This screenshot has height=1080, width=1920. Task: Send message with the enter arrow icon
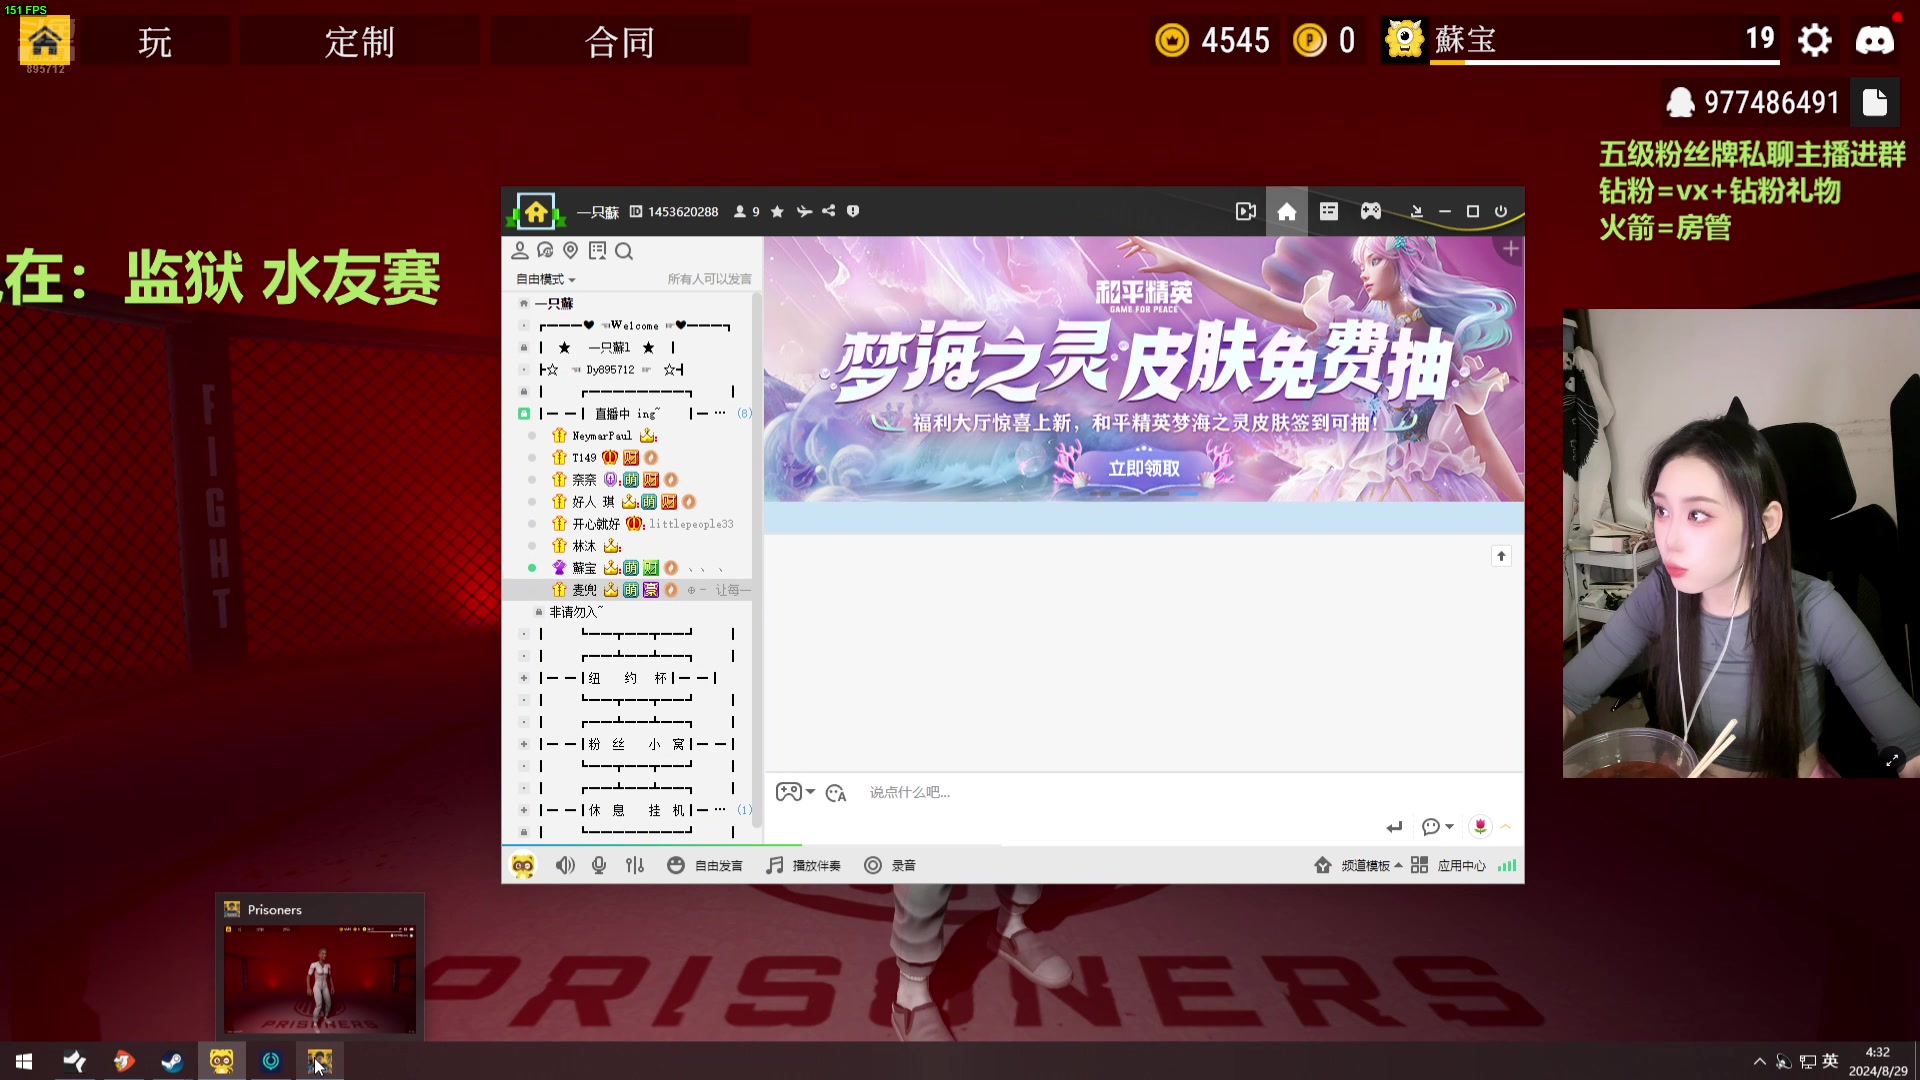coord(1394,827)
